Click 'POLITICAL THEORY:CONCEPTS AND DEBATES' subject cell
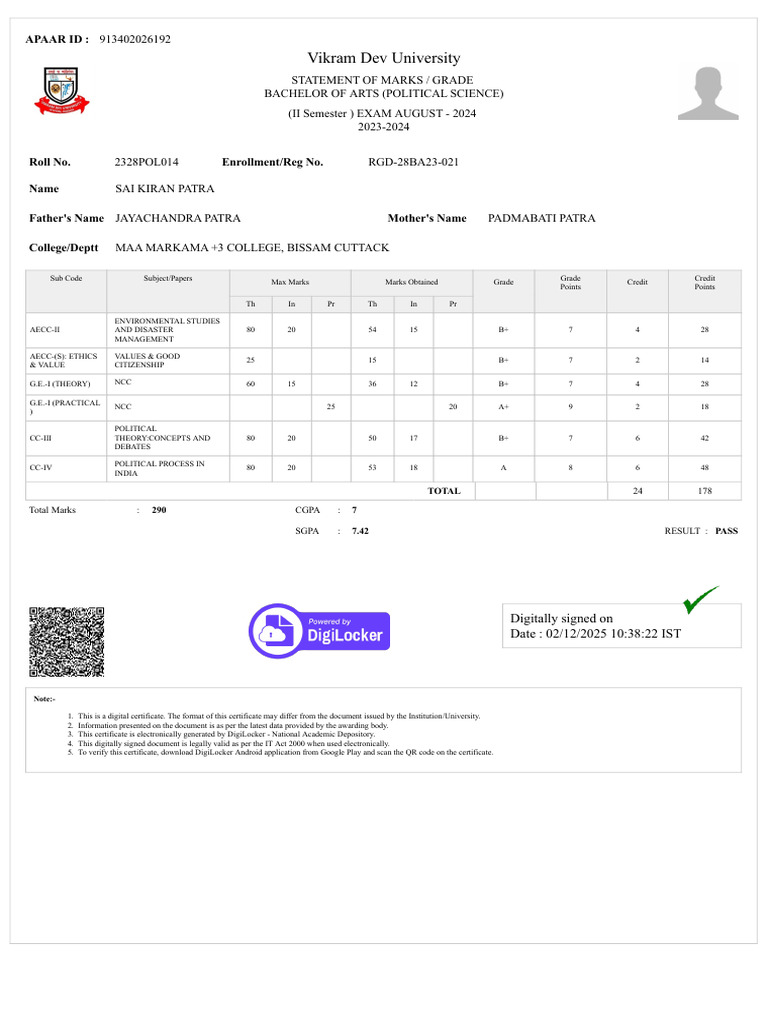The image size is (768, 1024). [168, 438]
